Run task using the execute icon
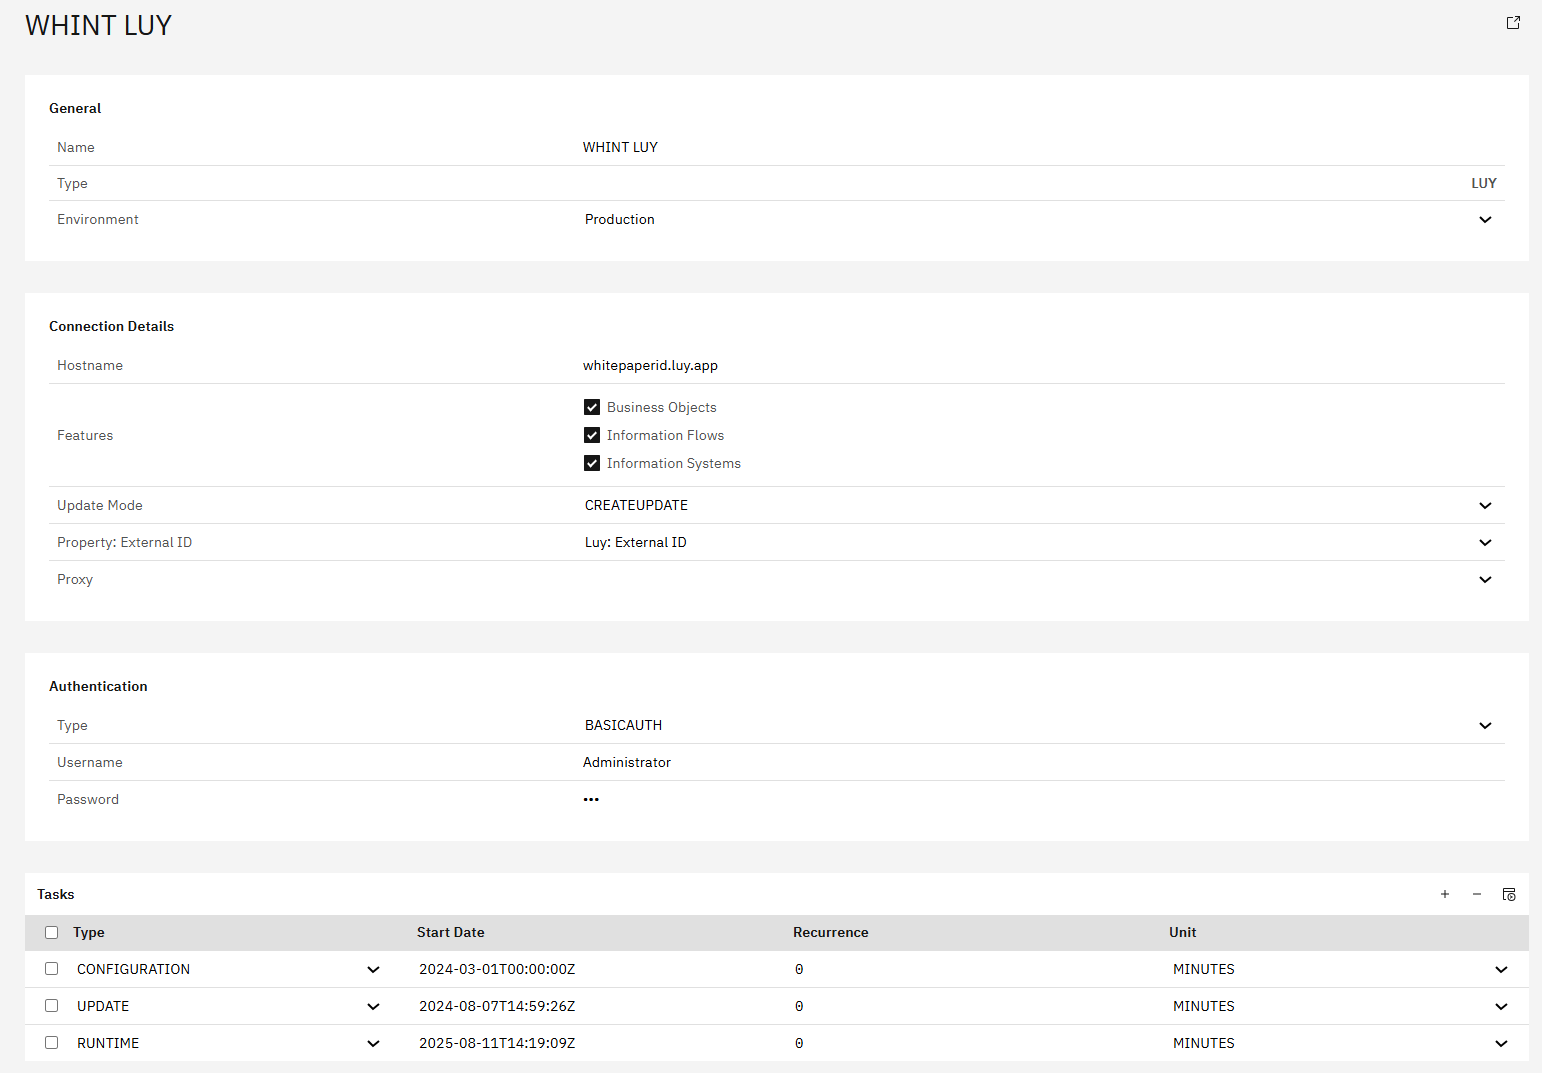The width and height of the screenshot is (1542, 1073). coord(1509,894)
